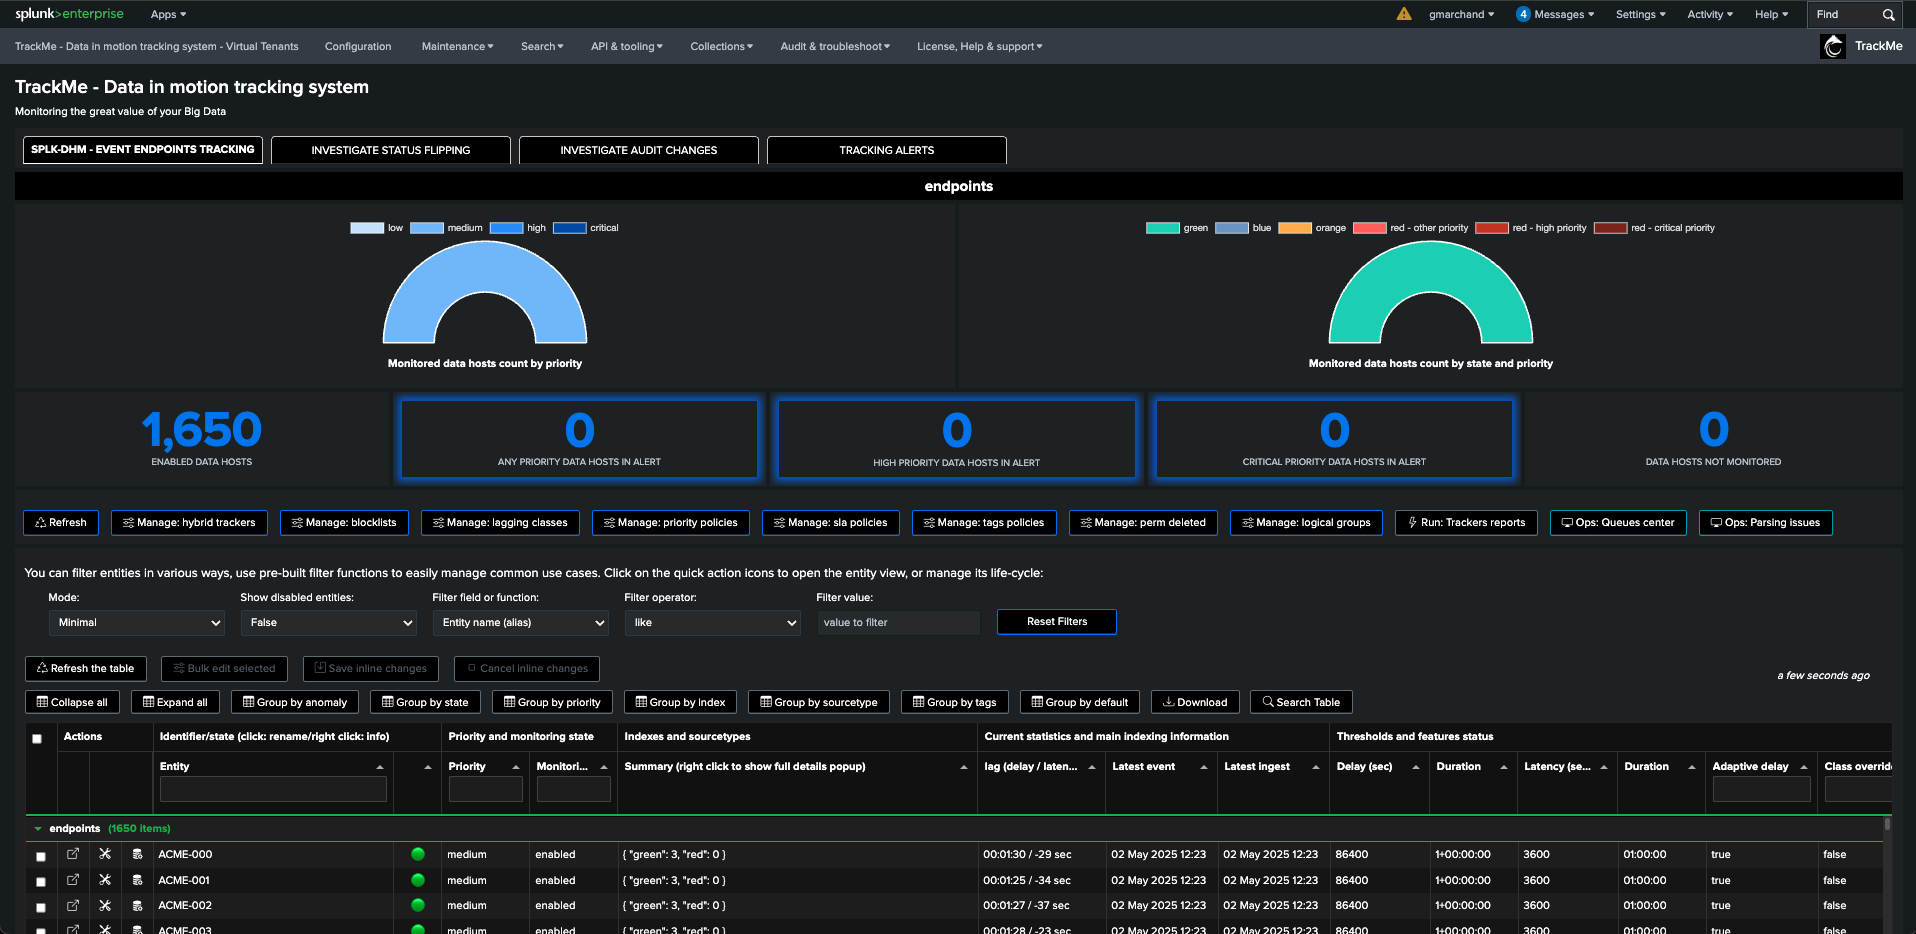Check the ACME-001 row checkbox
Viewport: 1916px width, 934px height.
click(41, 882)
